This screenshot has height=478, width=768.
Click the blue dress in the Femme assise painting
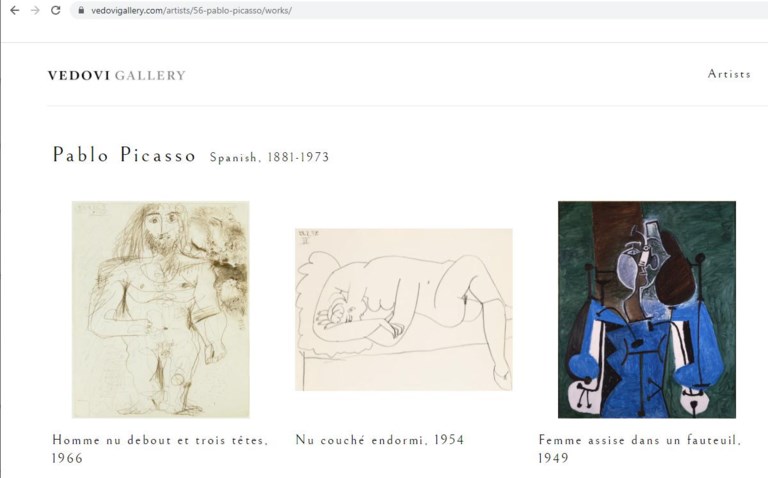pos(637,362)
